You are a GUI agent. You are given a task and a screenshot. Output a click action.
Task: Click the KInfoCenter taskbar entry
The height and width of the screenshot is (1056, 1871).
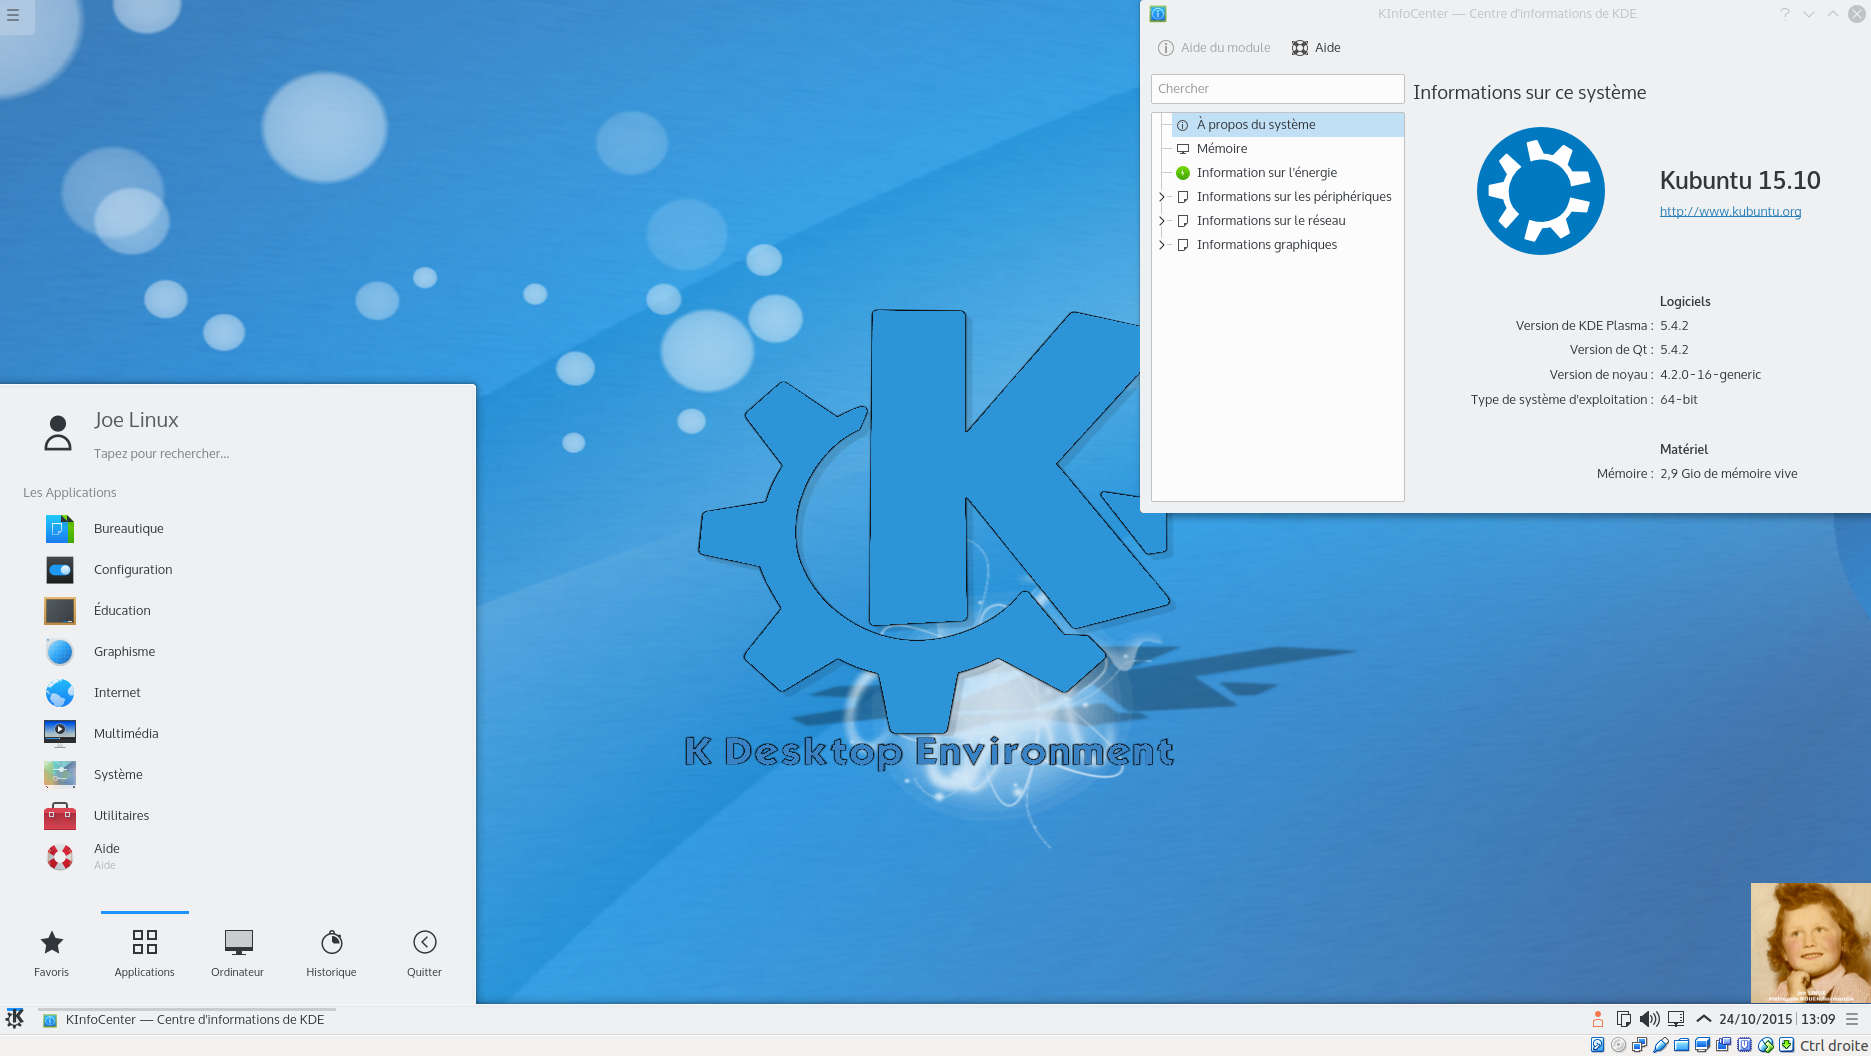(x=187, y=1019)
